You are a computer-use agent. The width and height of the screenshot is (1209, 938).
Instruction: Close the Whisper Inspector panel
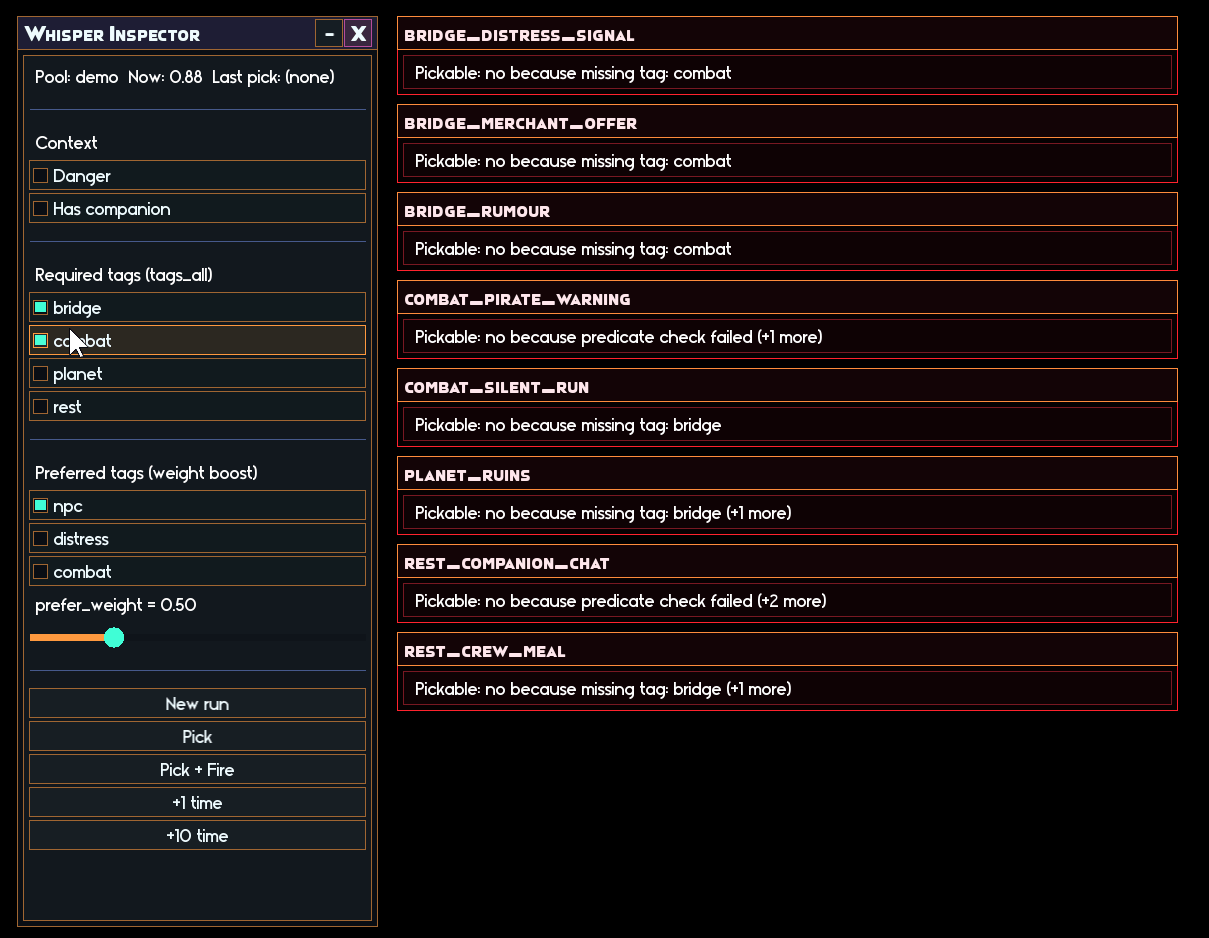[358, 34]
